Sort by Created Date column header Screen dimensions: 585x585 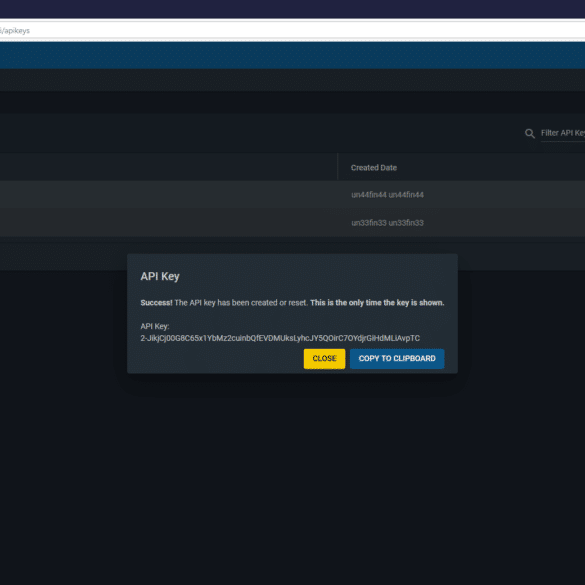tap(373, 168)
